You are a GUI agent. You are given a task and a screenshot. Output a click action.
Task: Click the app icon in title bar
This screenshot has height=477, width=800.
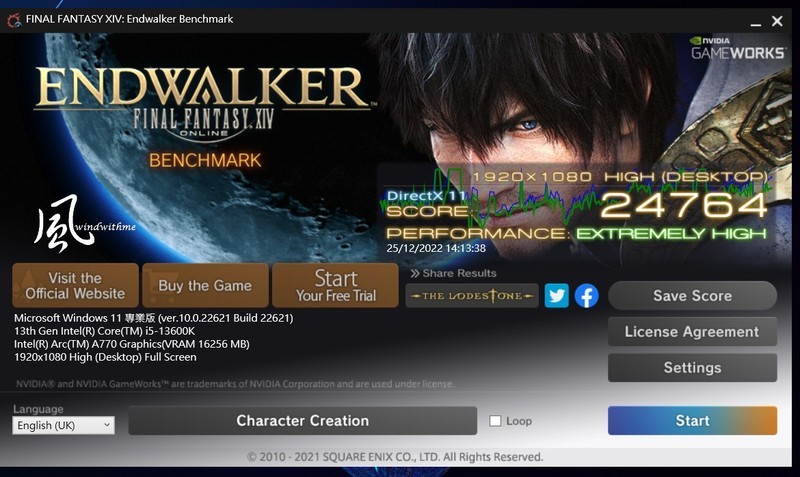pos(14,20)
